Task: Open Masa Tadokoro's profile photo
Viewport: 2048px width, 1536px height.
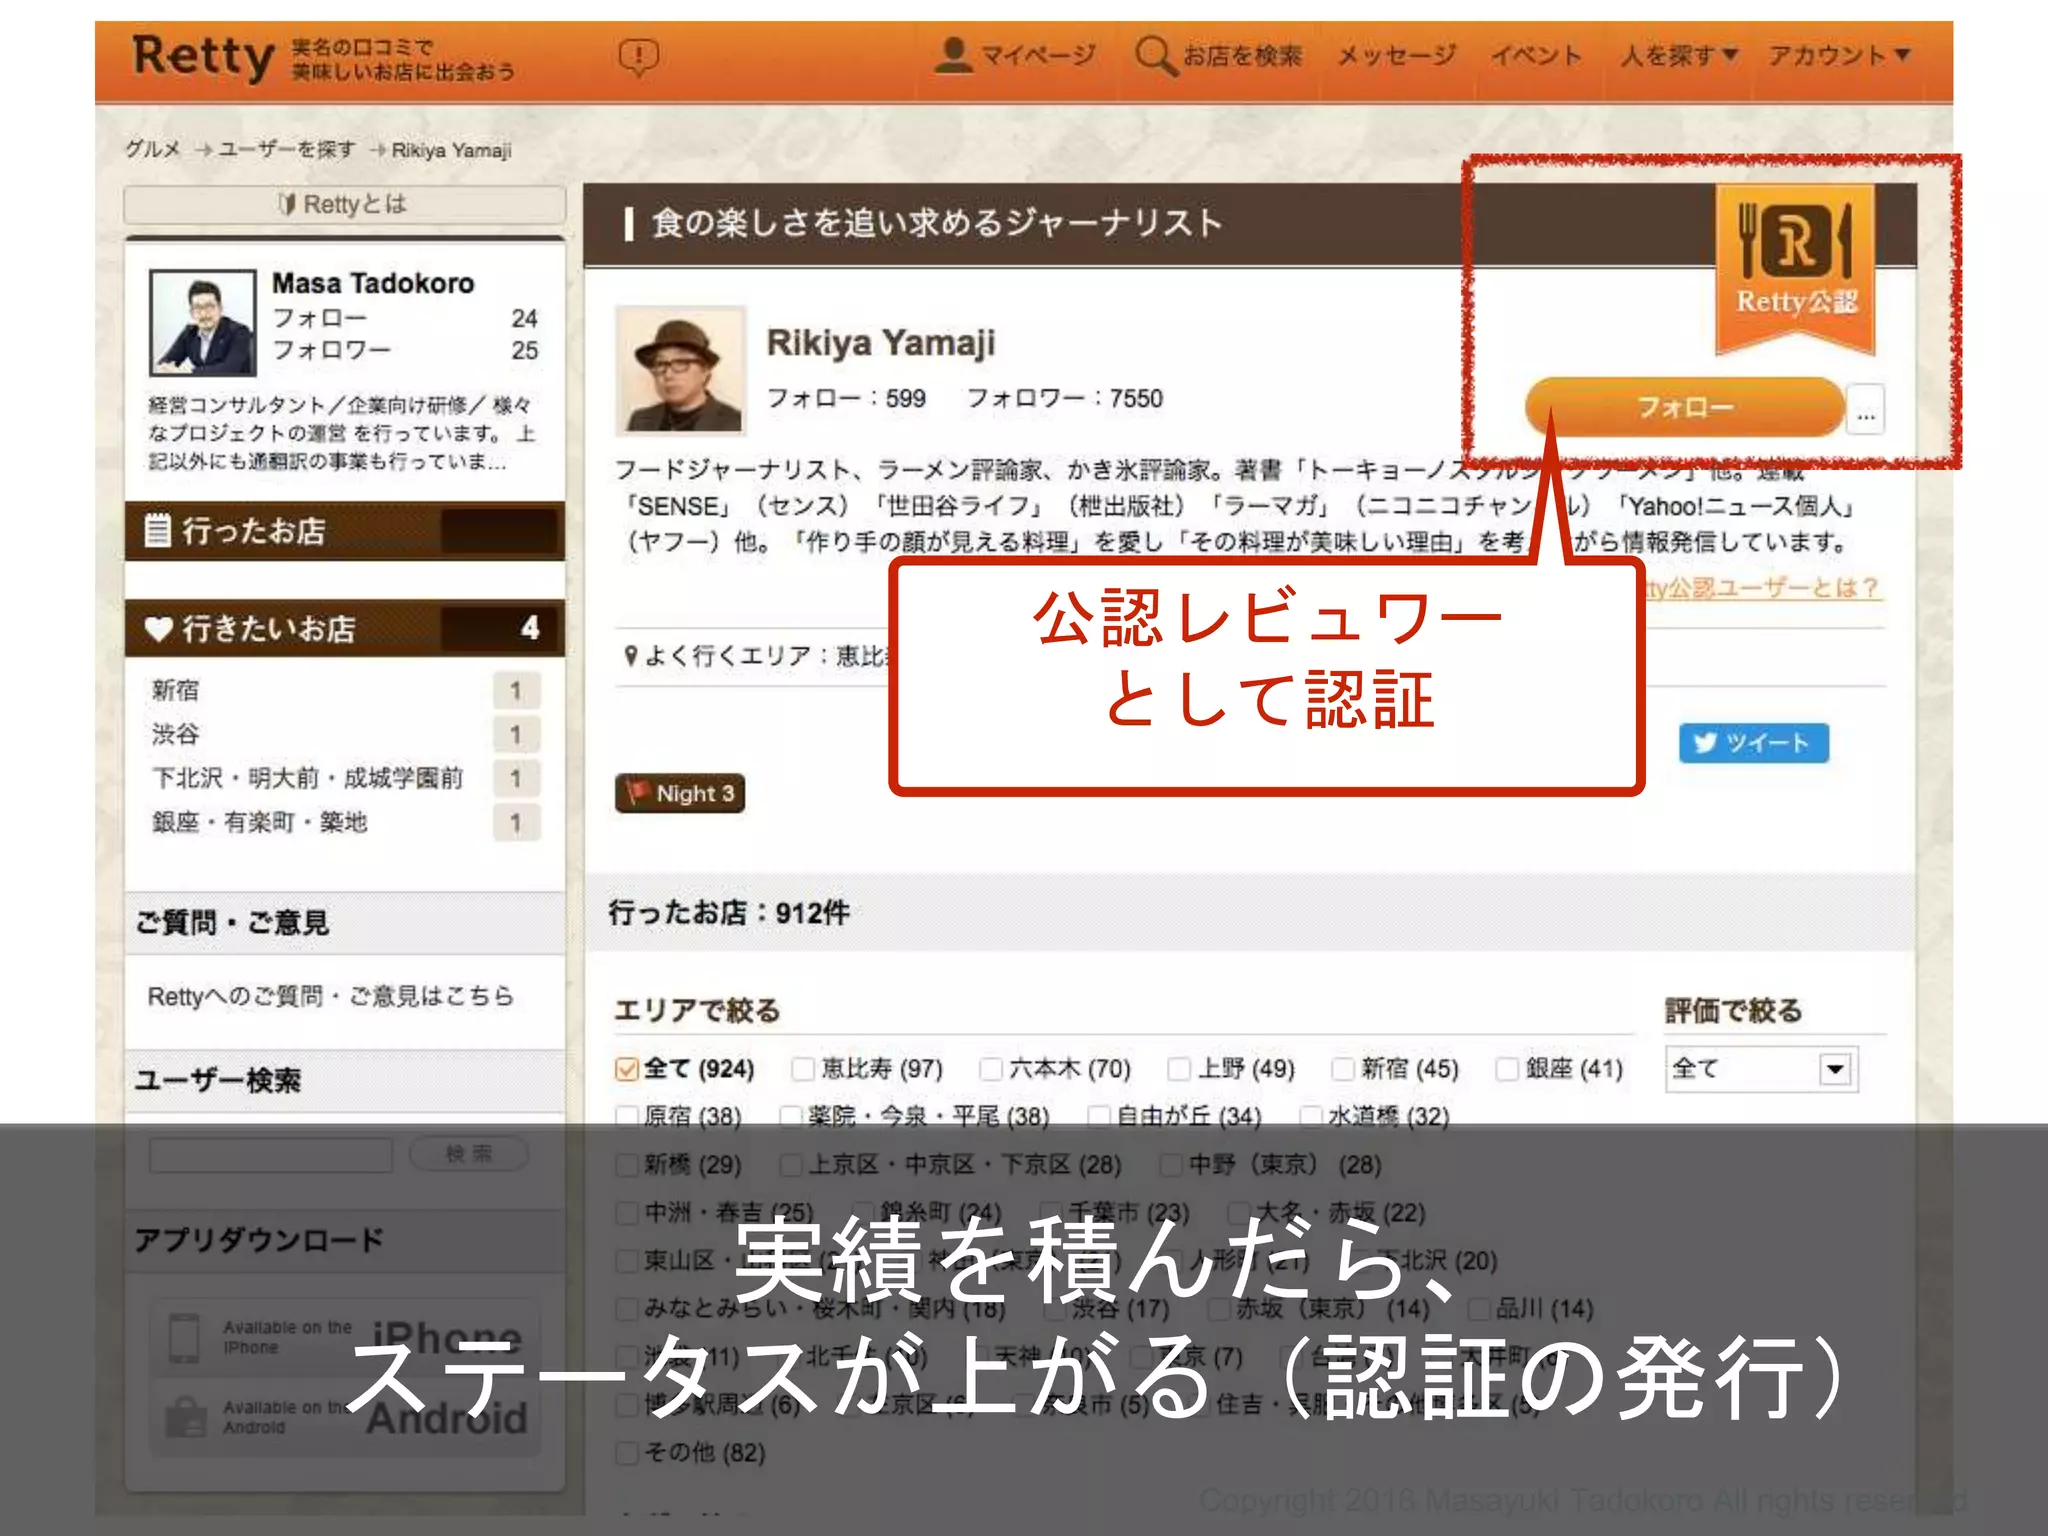Action: (x=202, y=322)
